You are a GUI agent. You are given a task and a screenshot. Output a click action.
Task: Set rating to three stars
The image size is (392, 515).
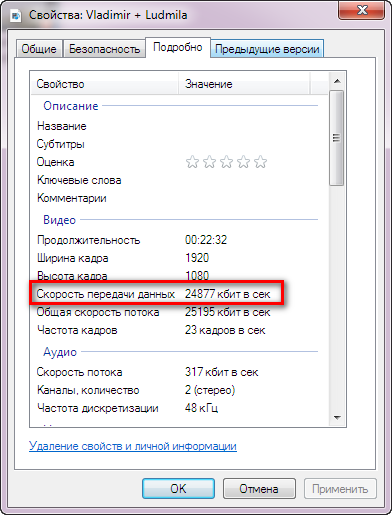click(x=226, y=162)
